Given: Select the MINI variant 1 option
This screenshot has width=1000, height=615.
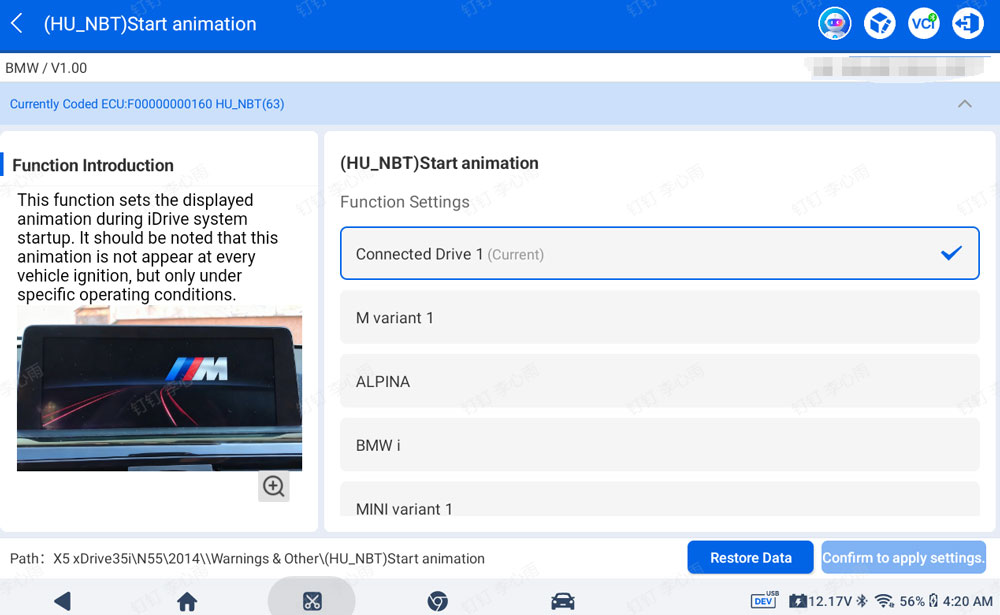Looking at the screenshot, I should tap(659, 500).
